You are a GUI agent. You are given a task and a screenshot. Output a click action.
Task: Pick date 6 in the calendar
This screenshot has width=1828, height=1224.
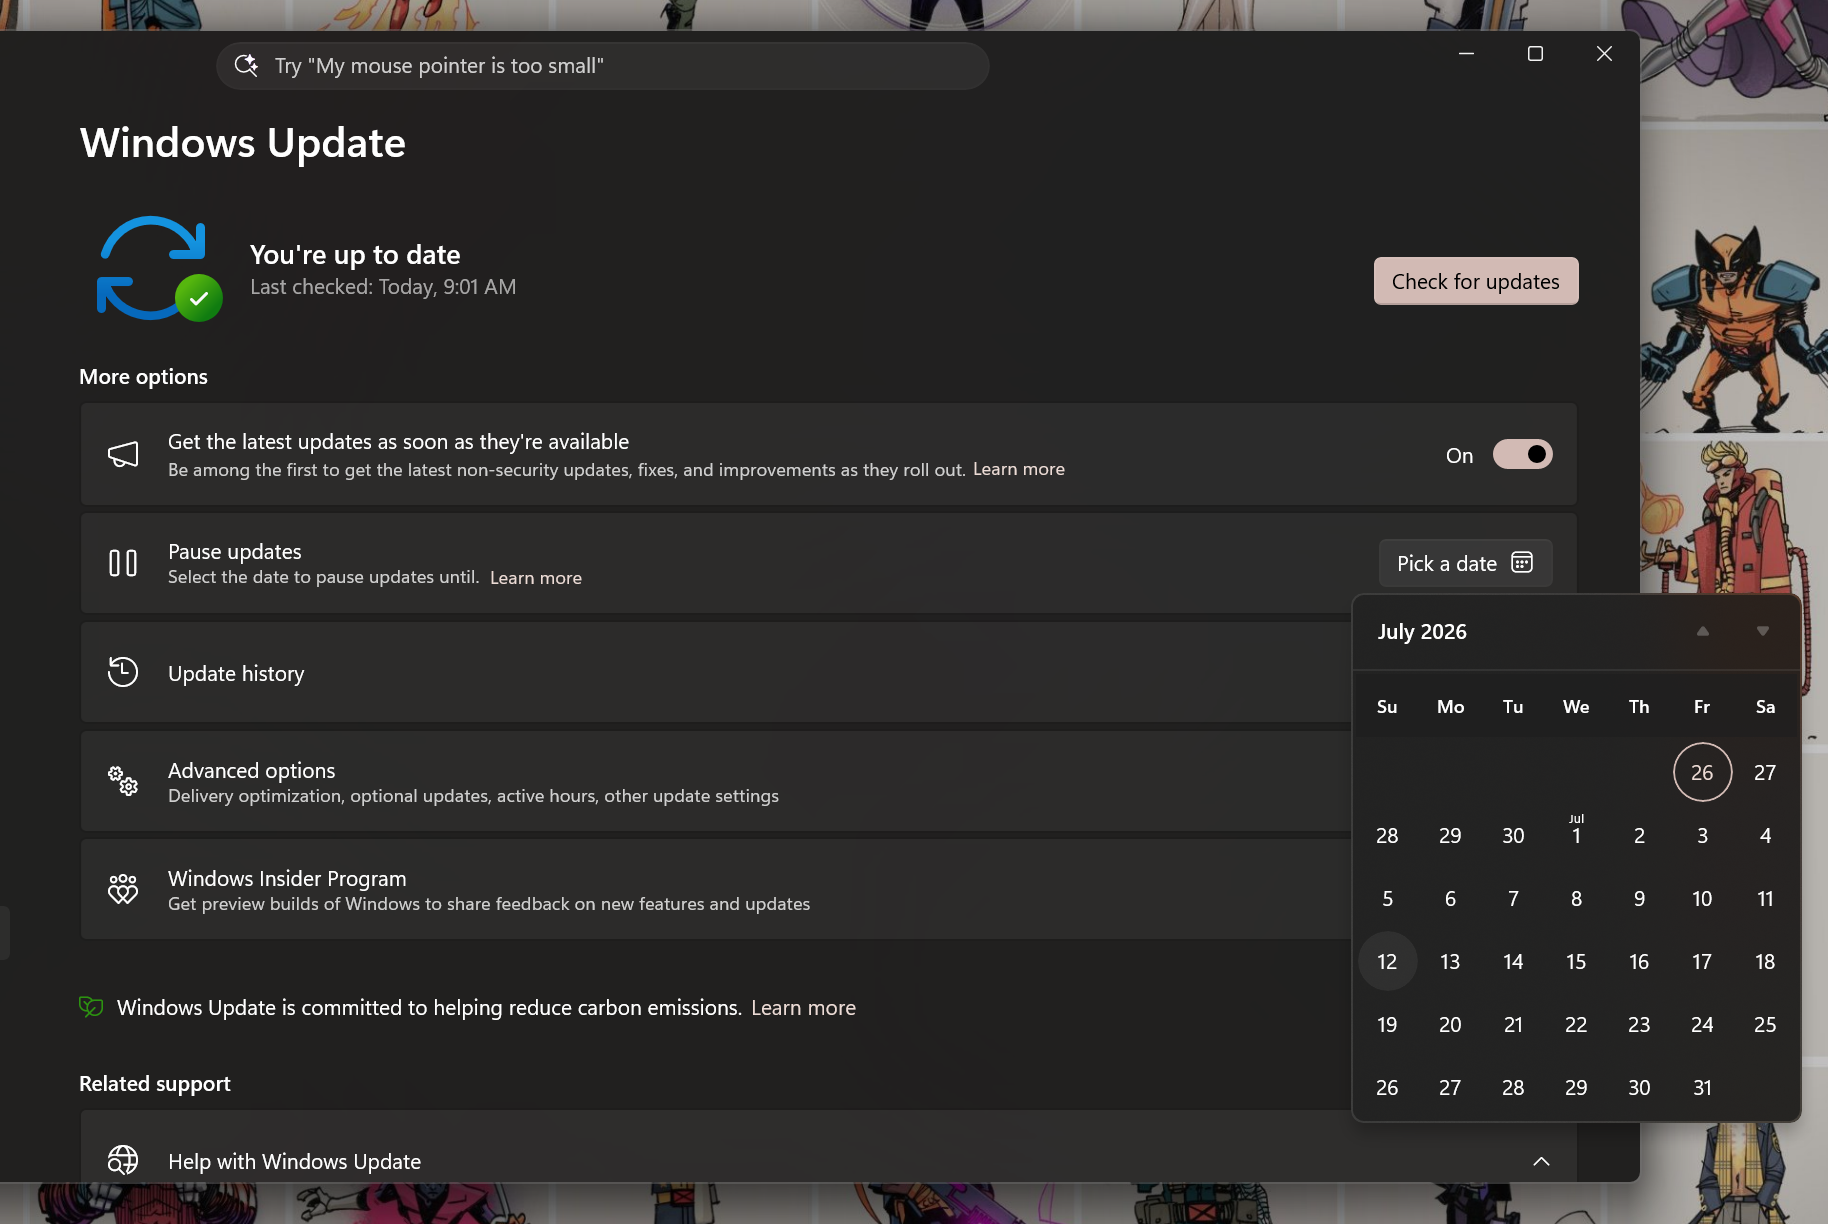click(x=1450, y=898)
